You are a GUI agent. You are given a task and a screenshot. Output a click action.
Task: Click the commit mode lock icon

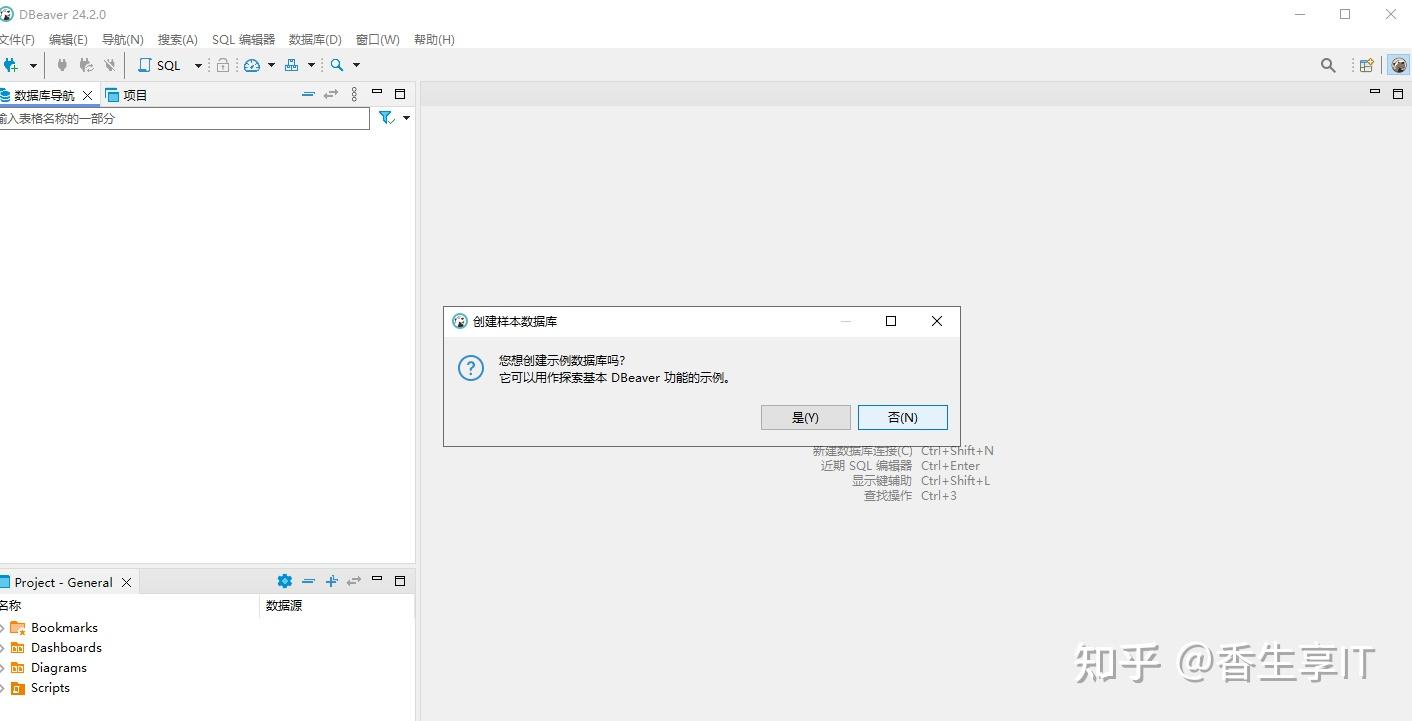224,65
